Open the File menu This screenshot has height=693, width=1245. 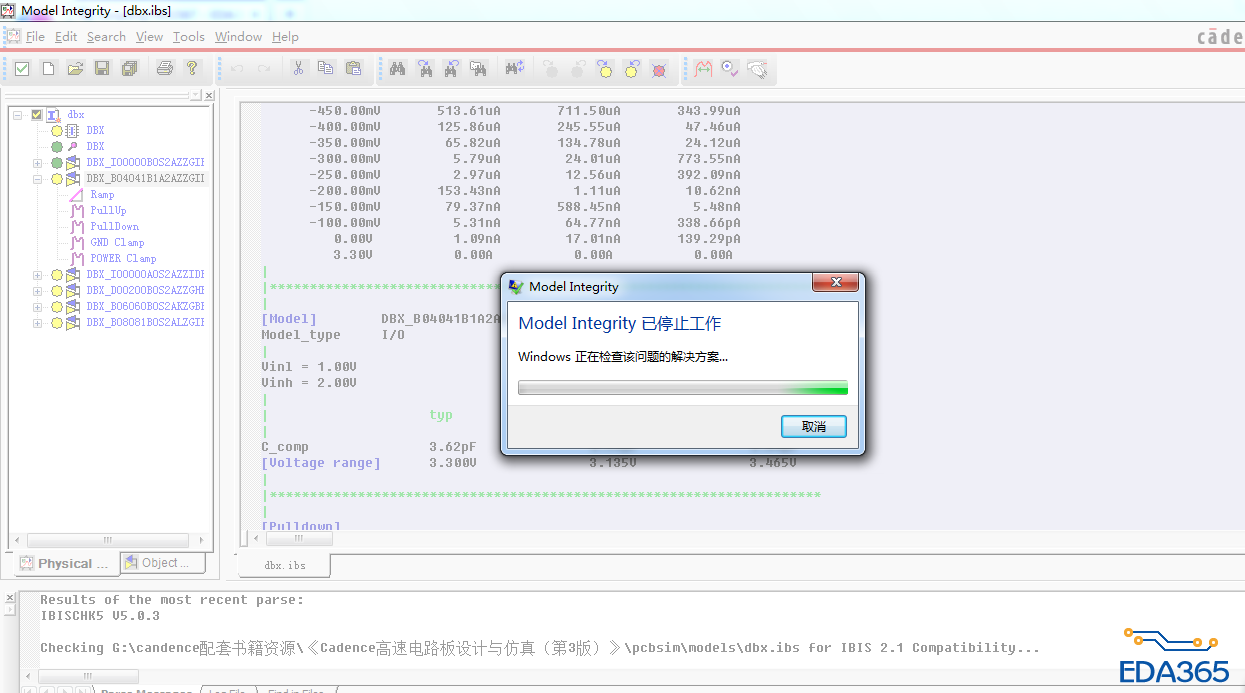35,37
